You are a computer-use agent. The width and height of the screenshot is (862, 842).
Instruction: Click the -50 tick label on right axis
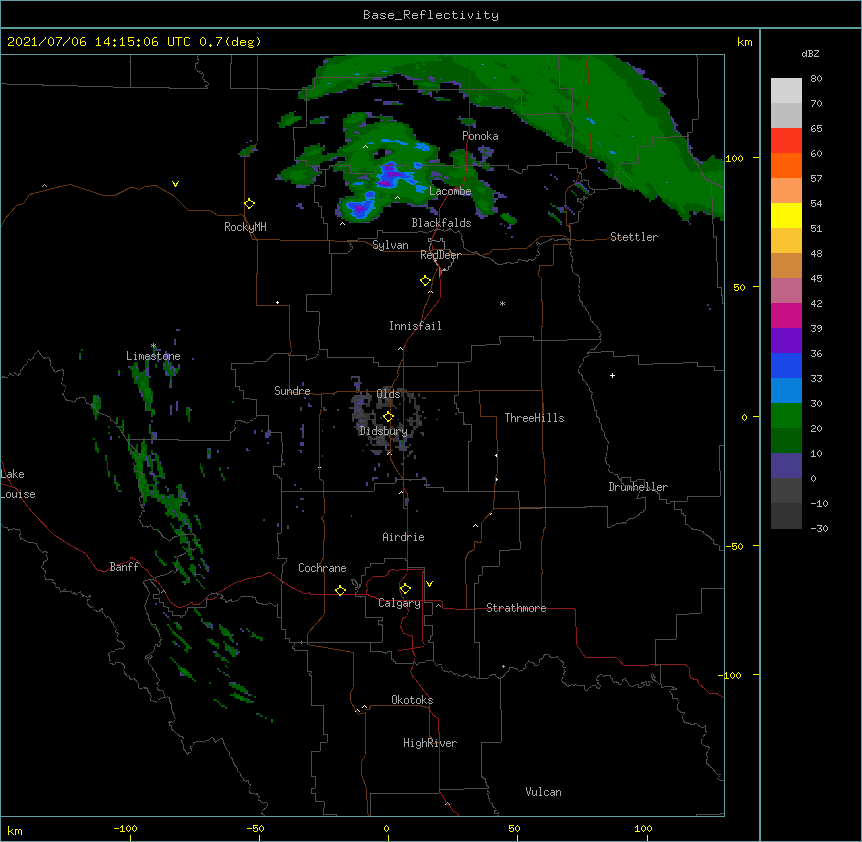[734, 546]
